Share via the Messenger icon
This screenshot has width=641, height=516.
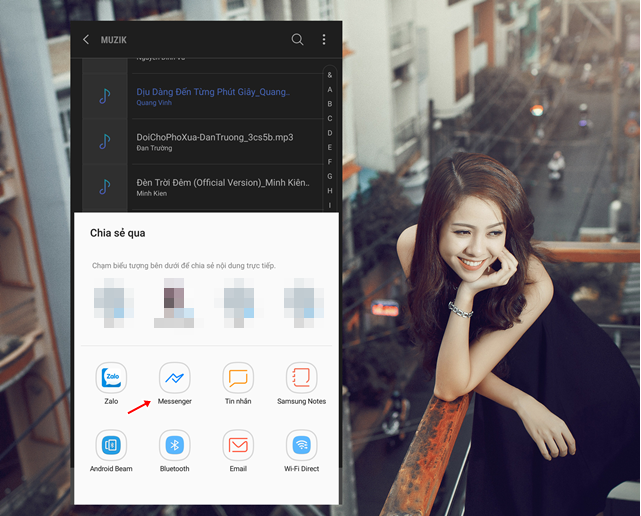click(x=175, y=377)
